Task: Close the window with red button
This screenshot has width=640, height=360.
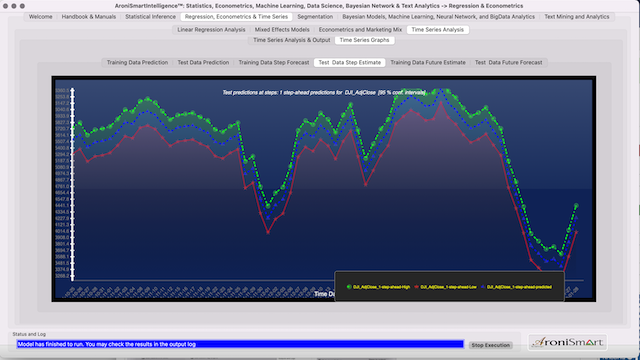Action: point(5,6)
